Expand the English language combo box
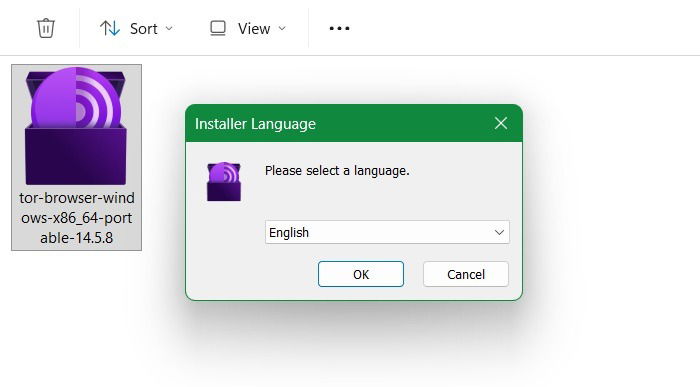The image size is (700, 387). pos(387,232)
